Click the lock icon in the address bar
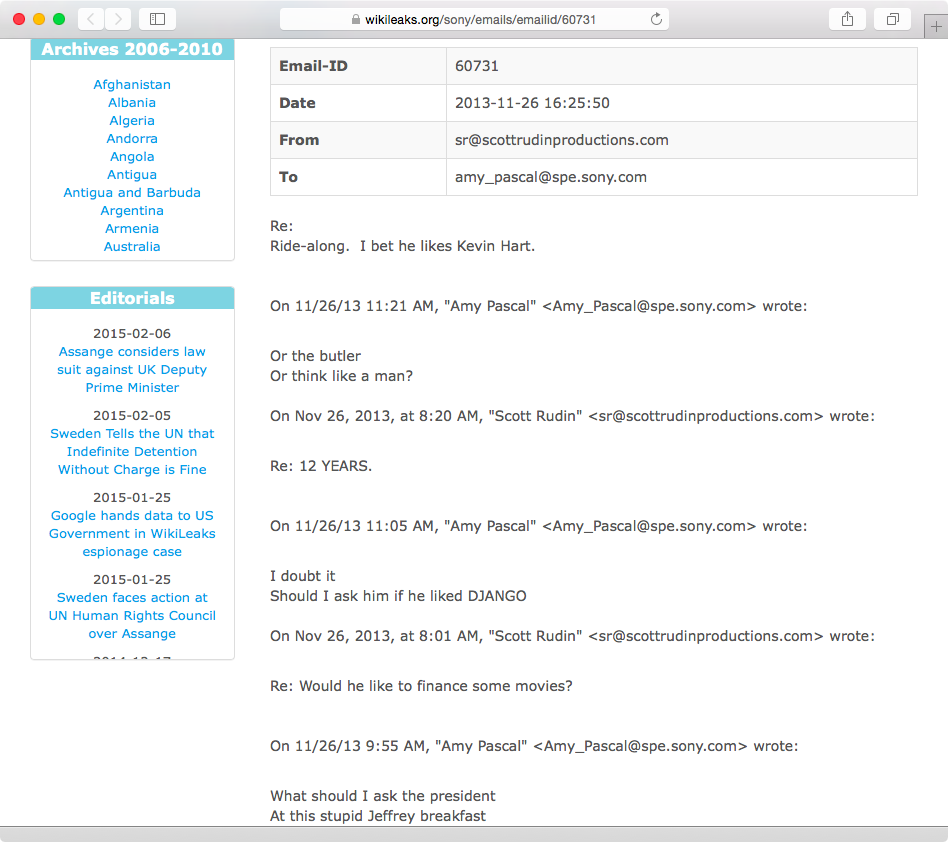The width and height of the screenshot is (948, 842). pyautogui.click(x=356, y=19)
